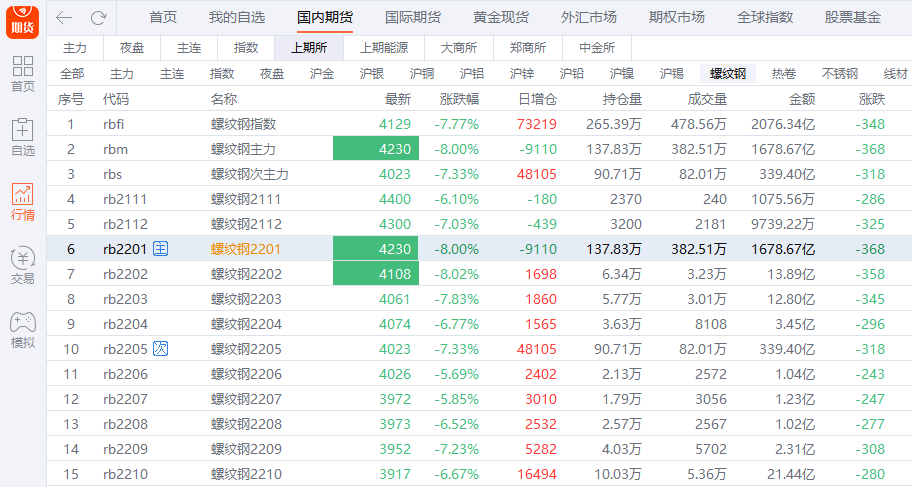This screenshot has height=487, width=912.
Task: Sort by the 成交量 column header
Action: click(x=707, y=99)
